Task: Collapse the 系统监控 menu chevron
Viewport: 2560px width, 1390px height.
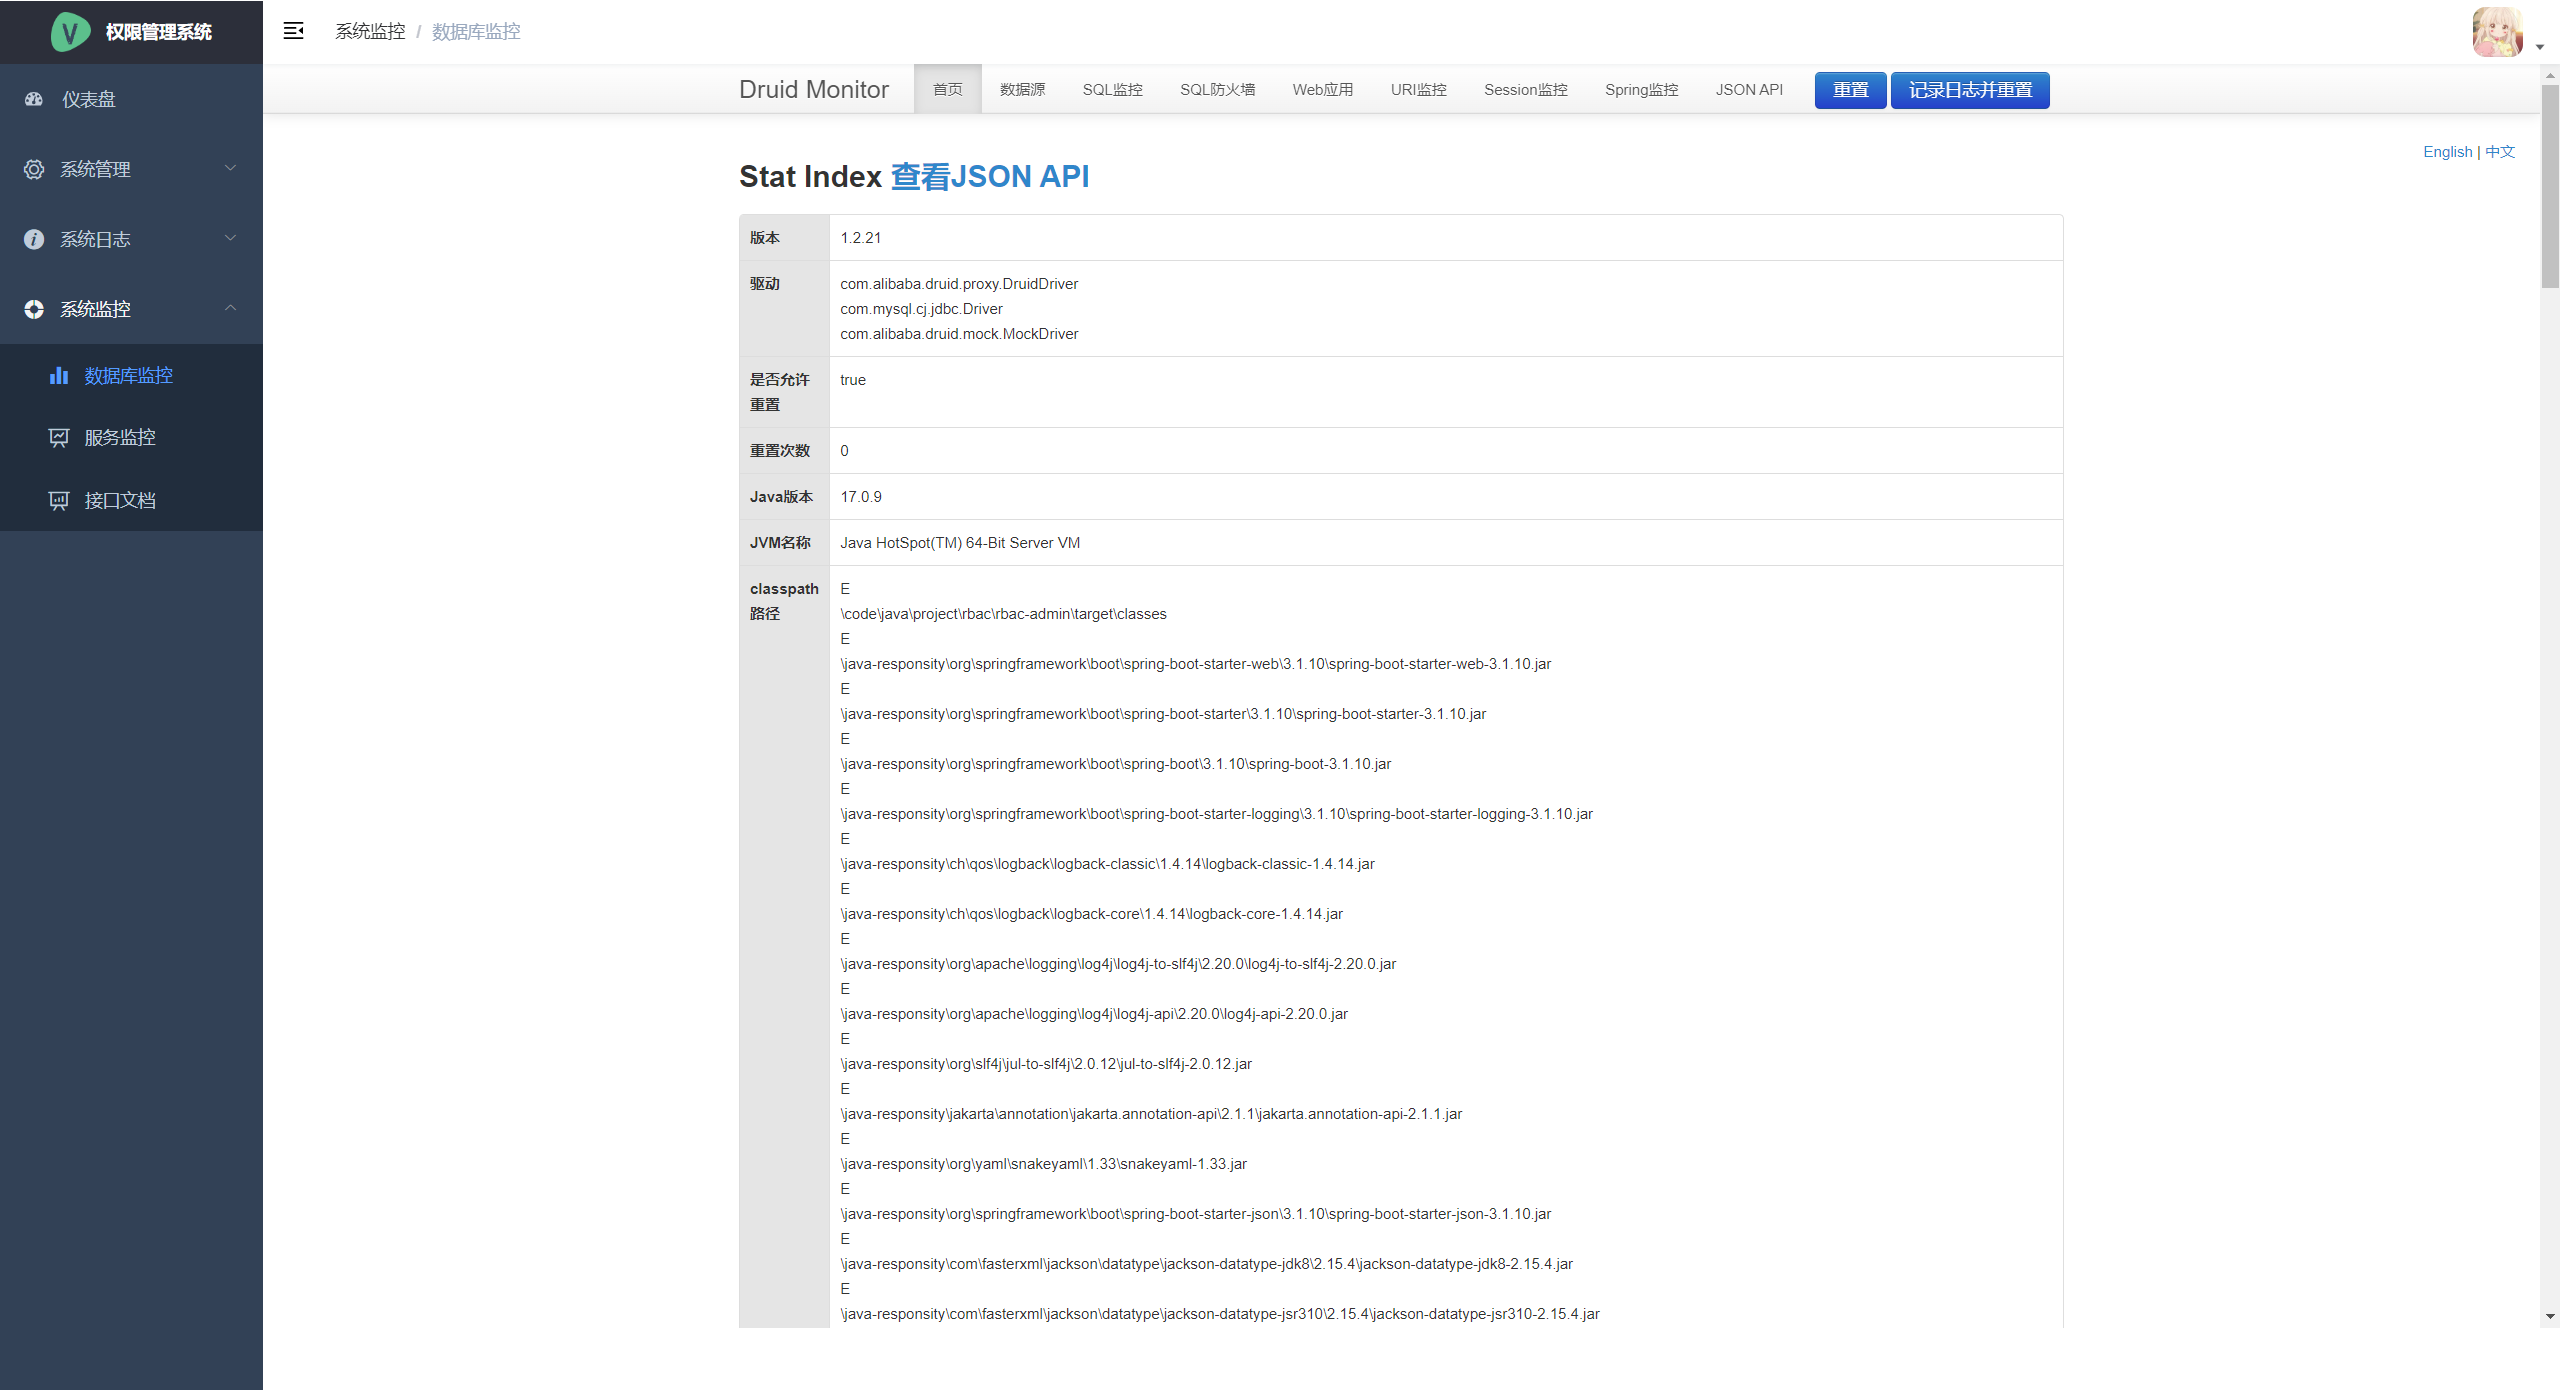Action: pos(231,308)
